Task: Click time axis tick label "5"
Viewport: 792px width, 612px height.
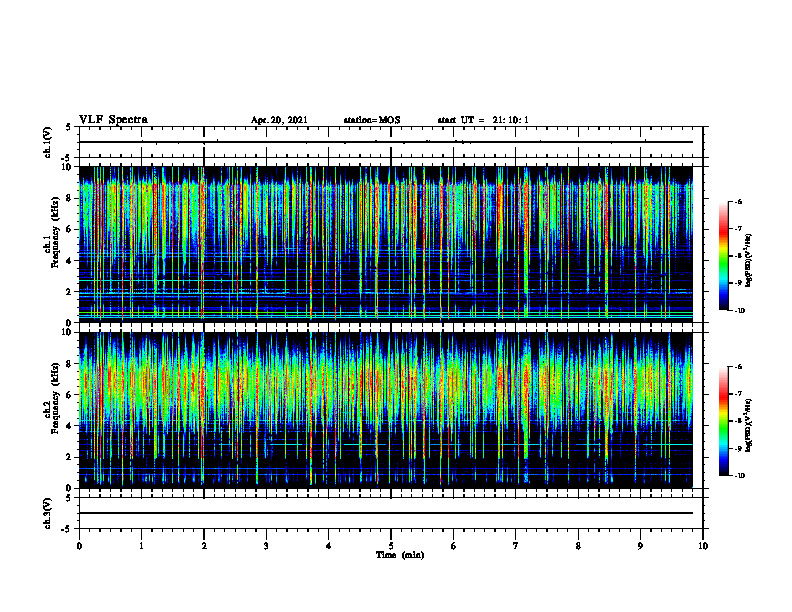Action: tap(391, 546)
